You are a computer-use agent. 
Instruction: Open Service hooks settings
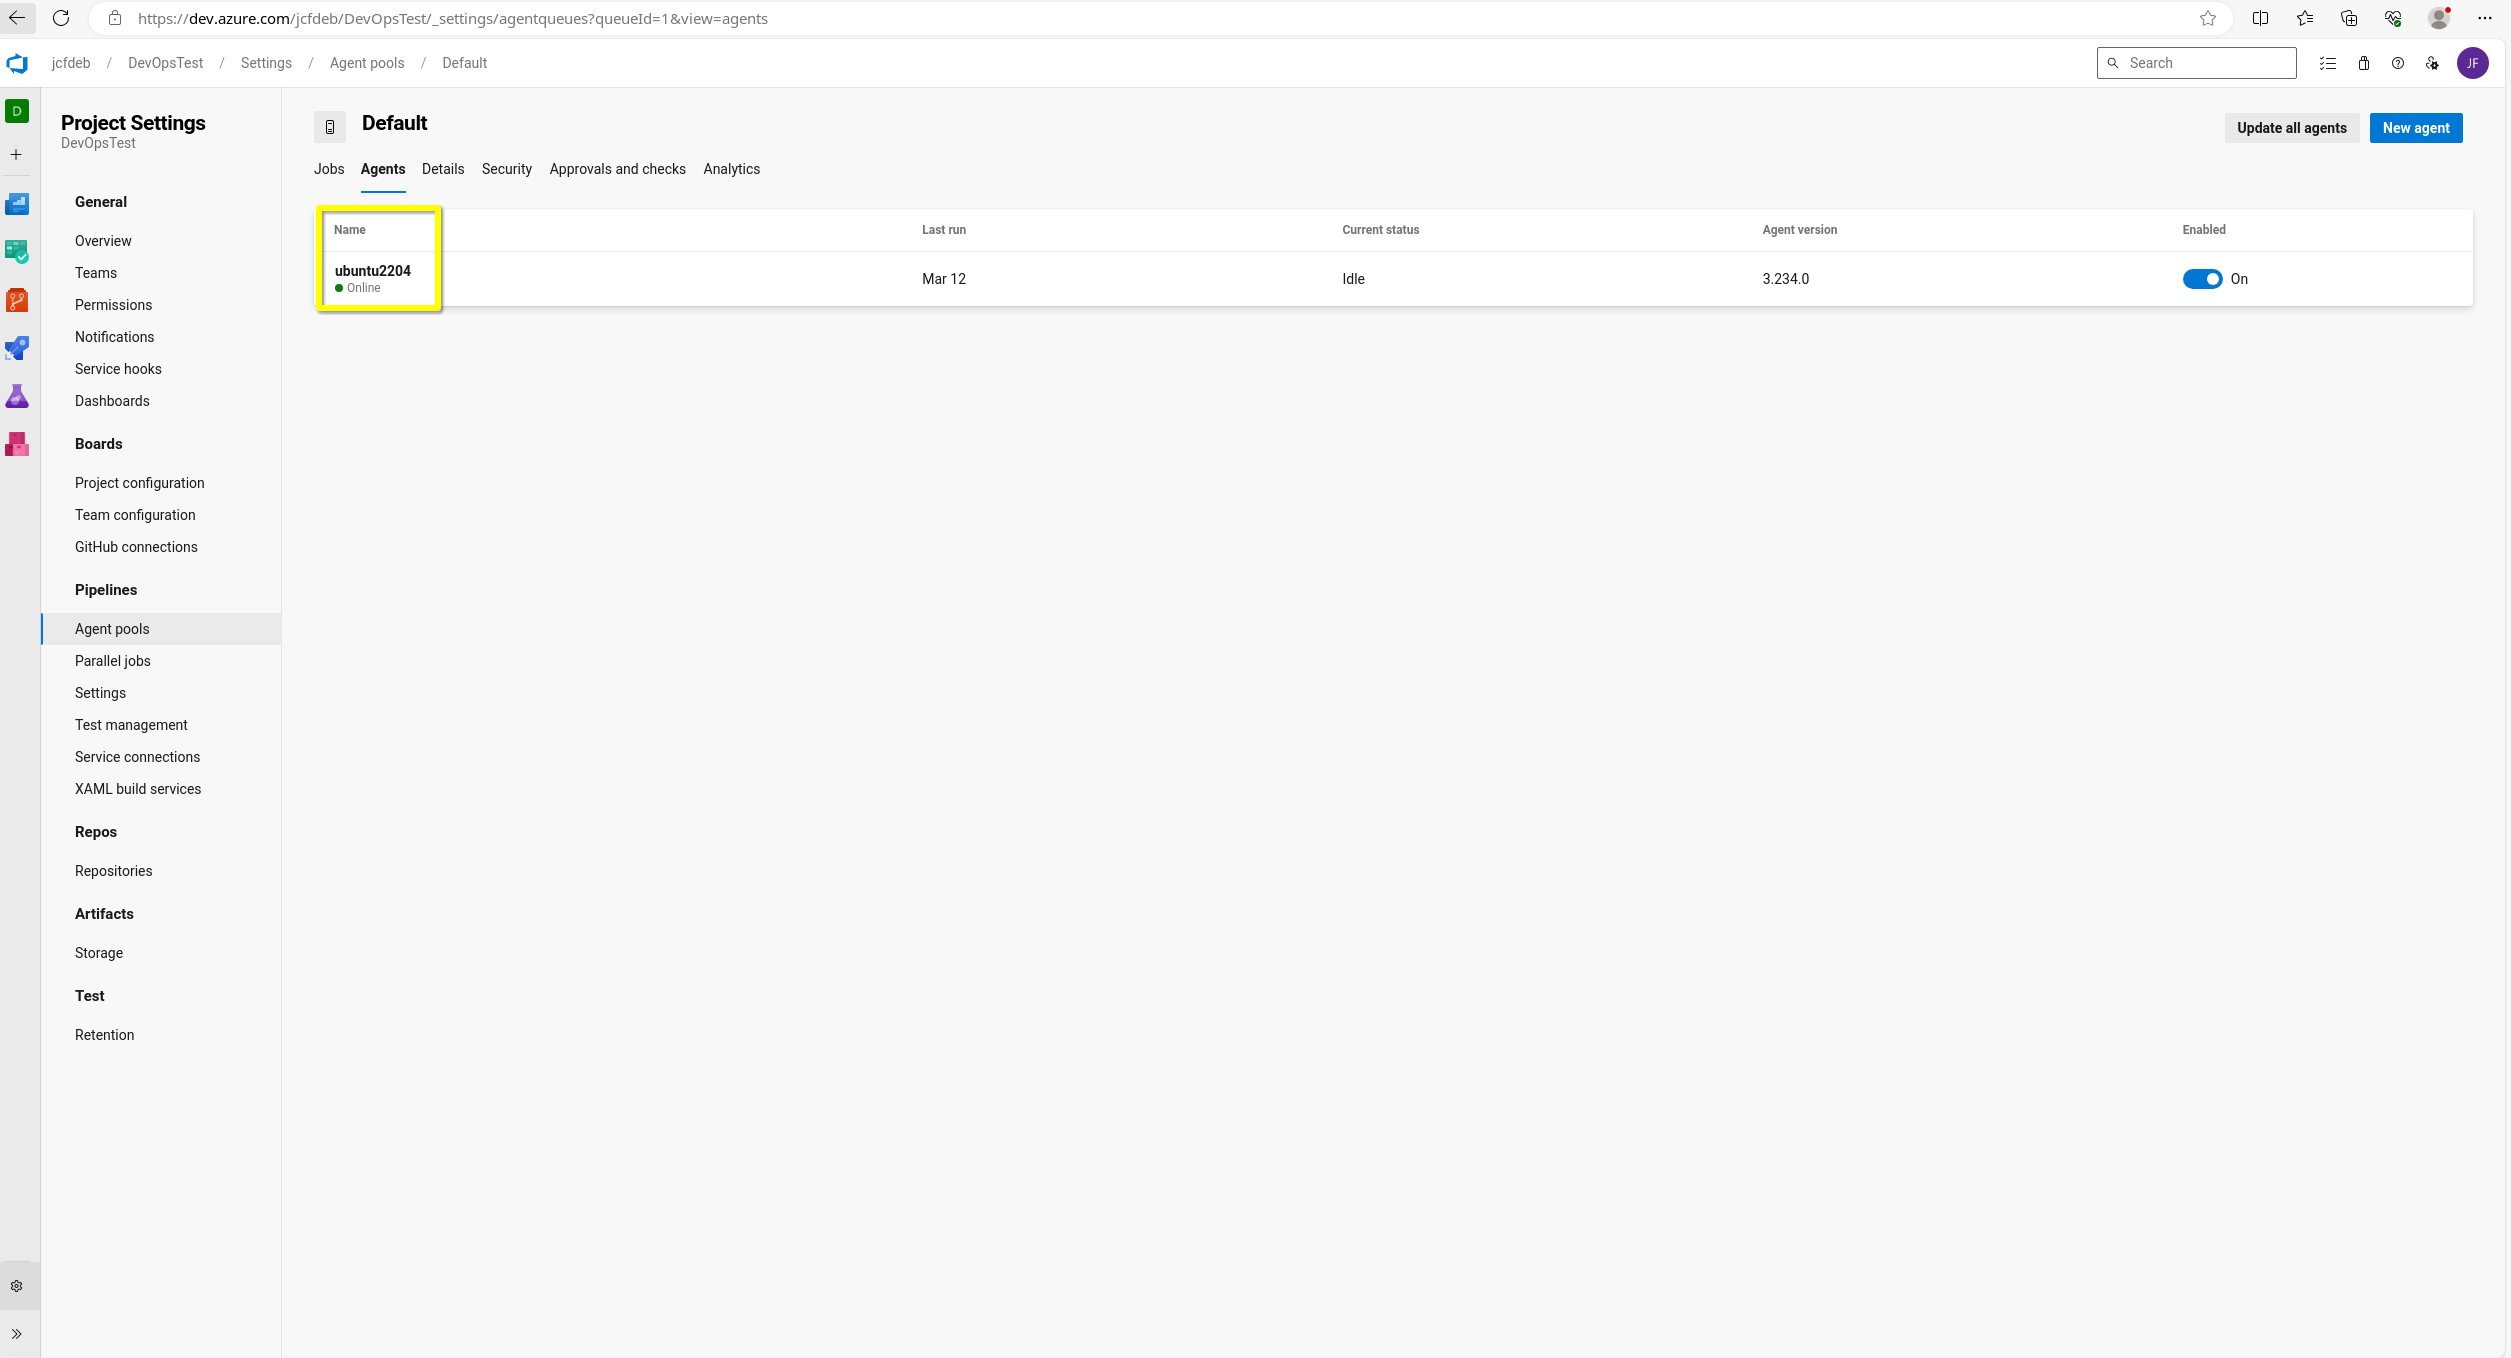(x=118, y=369)
